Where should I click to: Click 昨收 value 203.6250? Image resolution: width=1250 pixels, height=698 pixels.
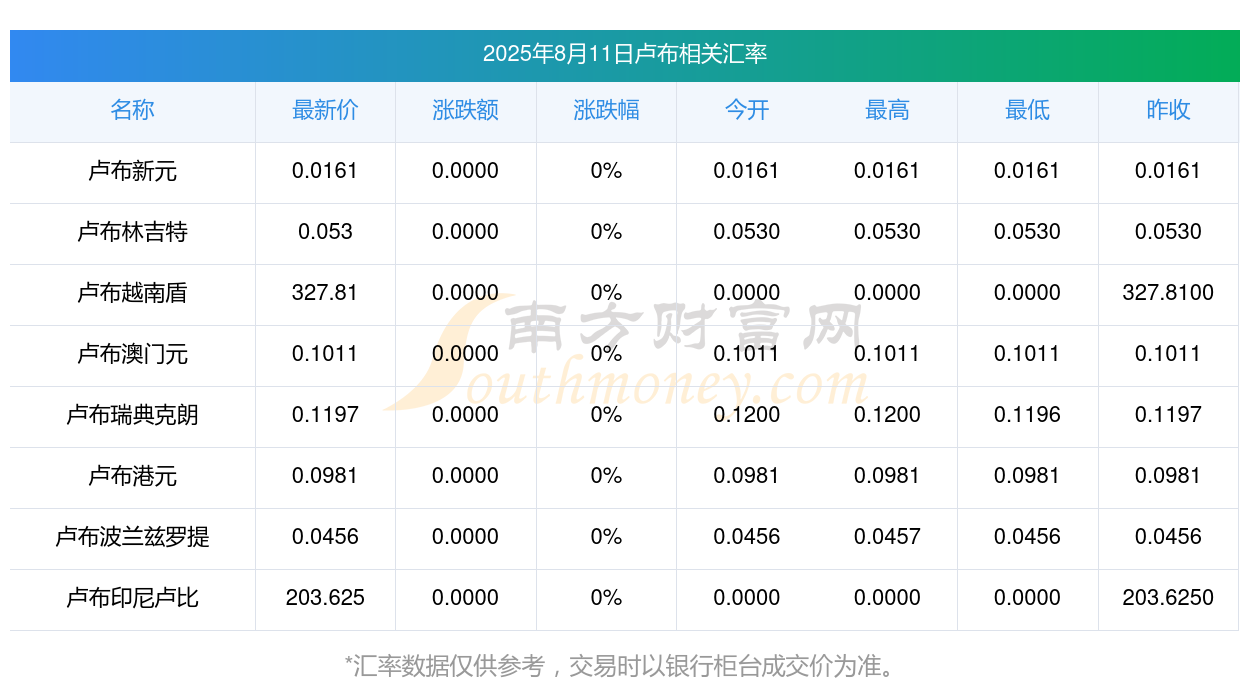(1168, 598)
